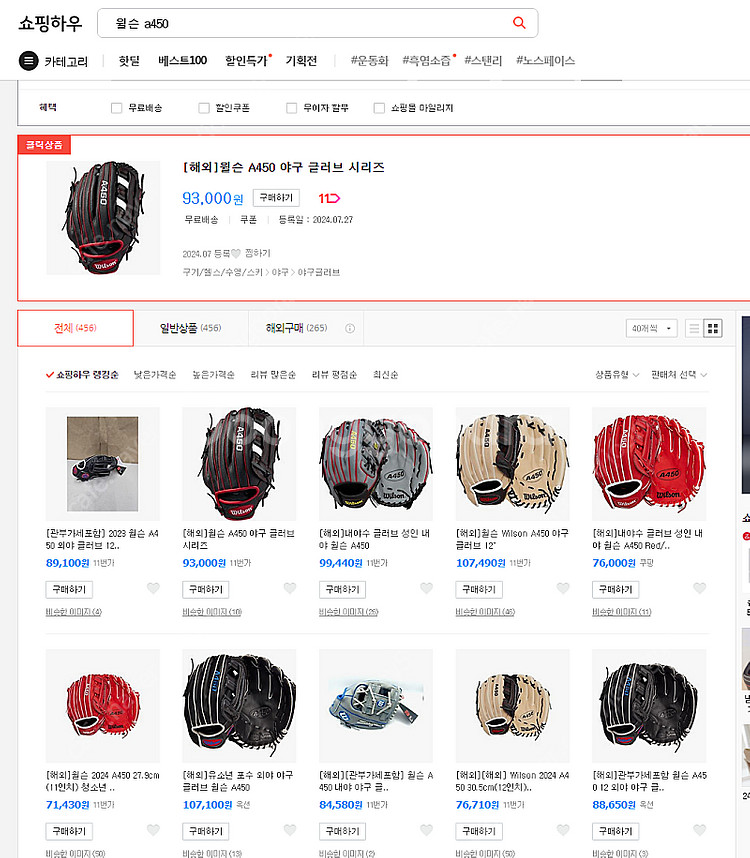The width and height of the screenshot is (750, 858).
Task: Favorite the 88,650원 glove heart icon
Action: coord(700,830)
